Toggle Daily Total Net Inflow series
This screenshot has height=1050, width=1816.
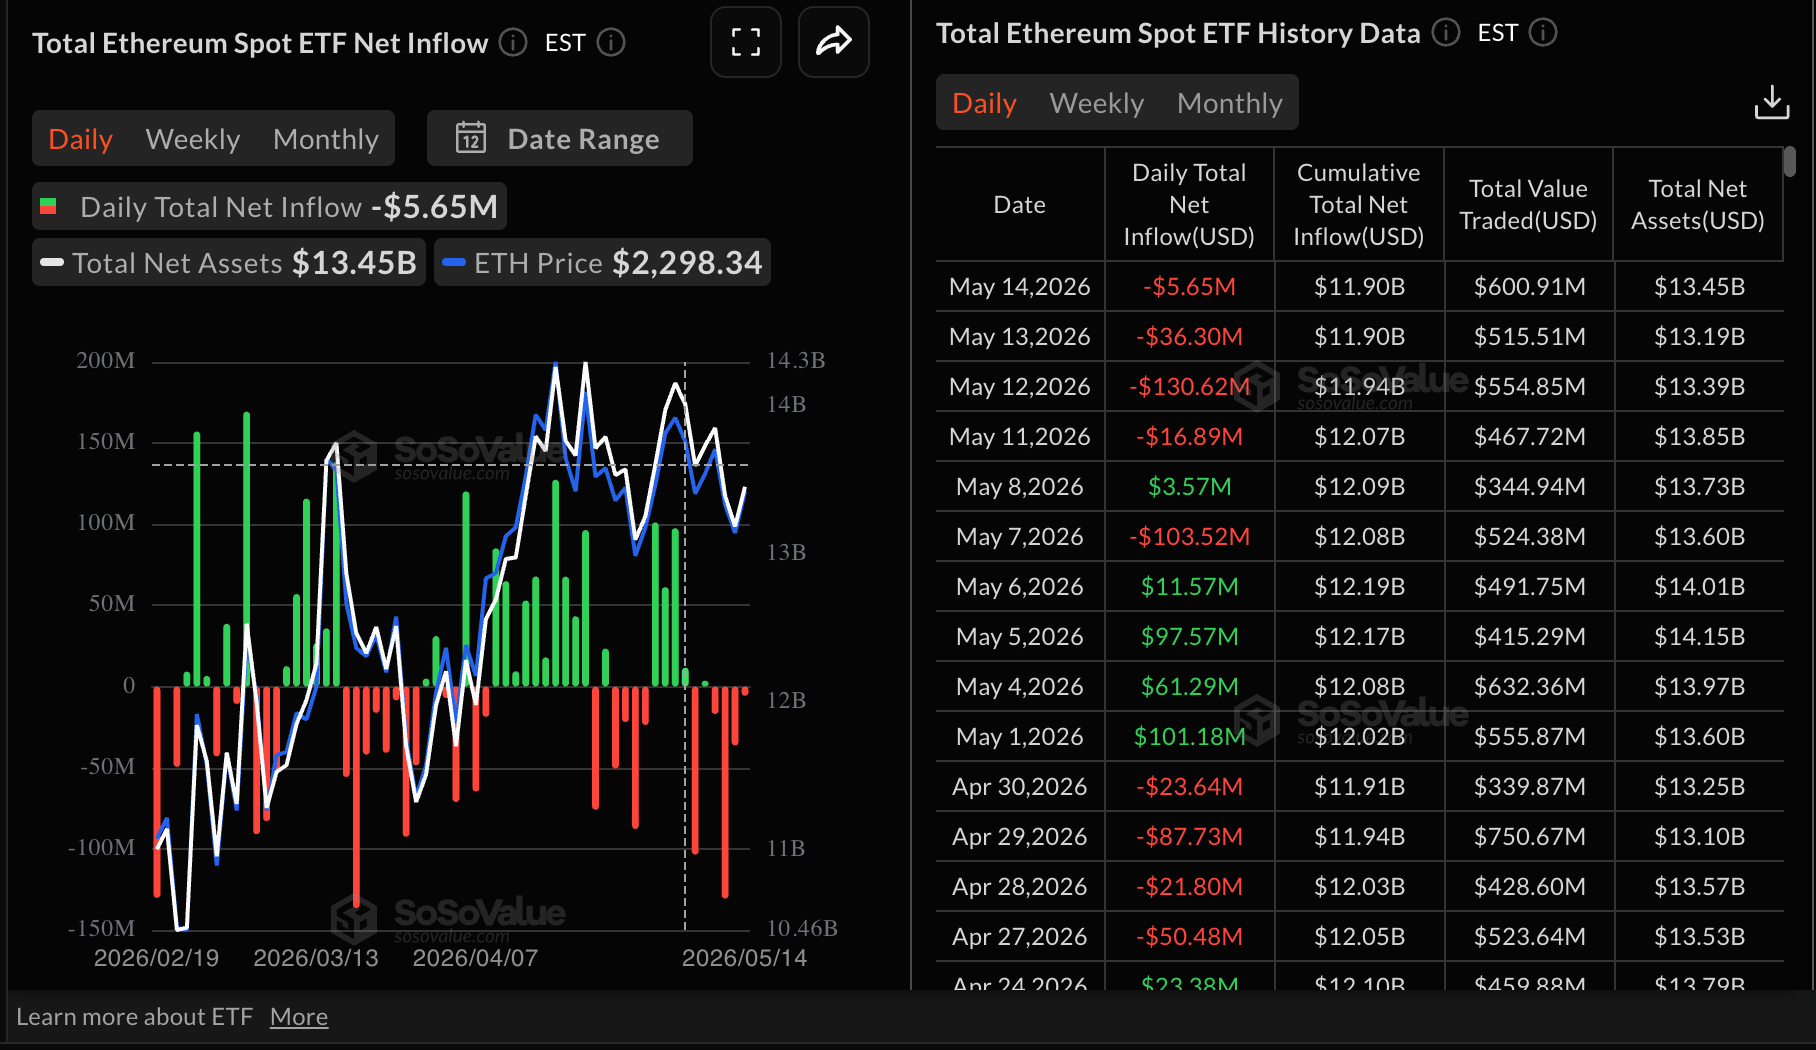(269, 207)
